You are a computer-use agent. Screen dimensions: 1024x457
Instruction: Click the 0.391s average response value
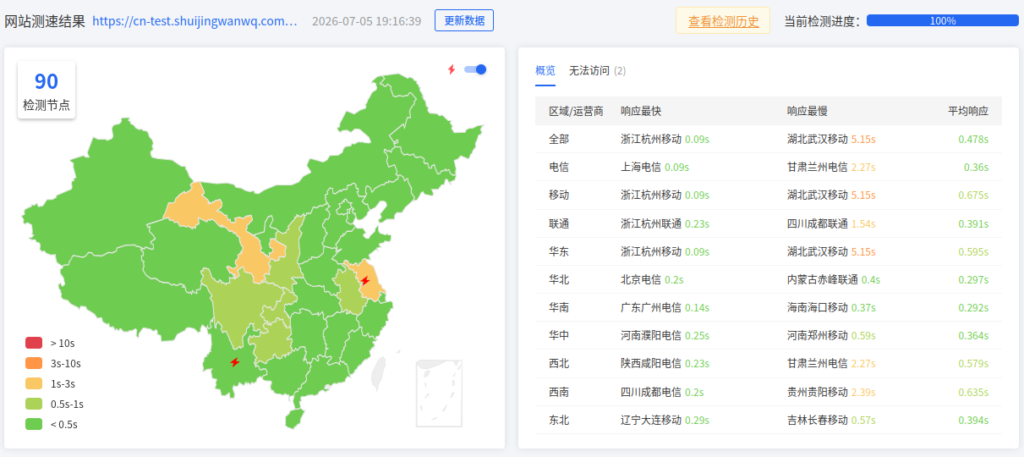pyautogui.click(x=974, y=224)
